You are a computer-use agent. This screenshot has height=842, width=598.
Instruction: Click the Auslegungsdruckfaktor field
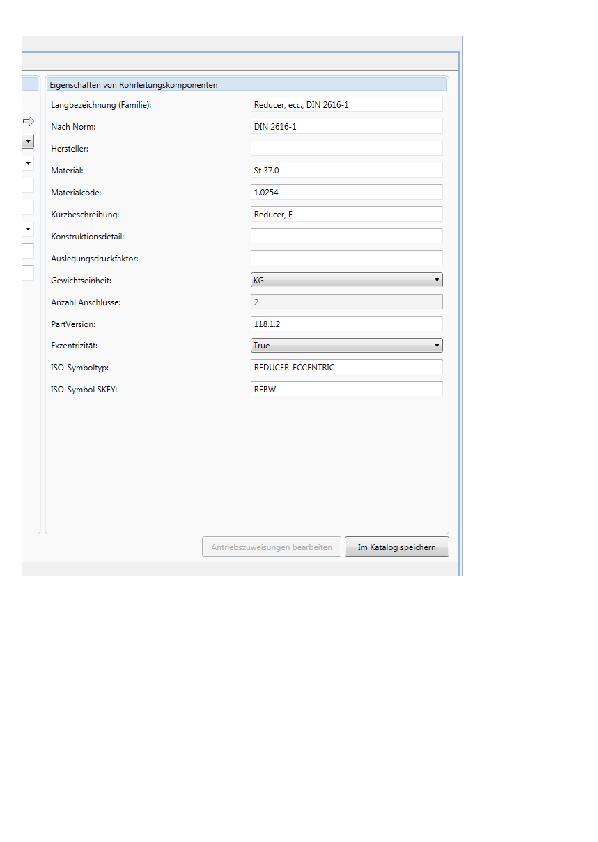click(x=346, y=258)
